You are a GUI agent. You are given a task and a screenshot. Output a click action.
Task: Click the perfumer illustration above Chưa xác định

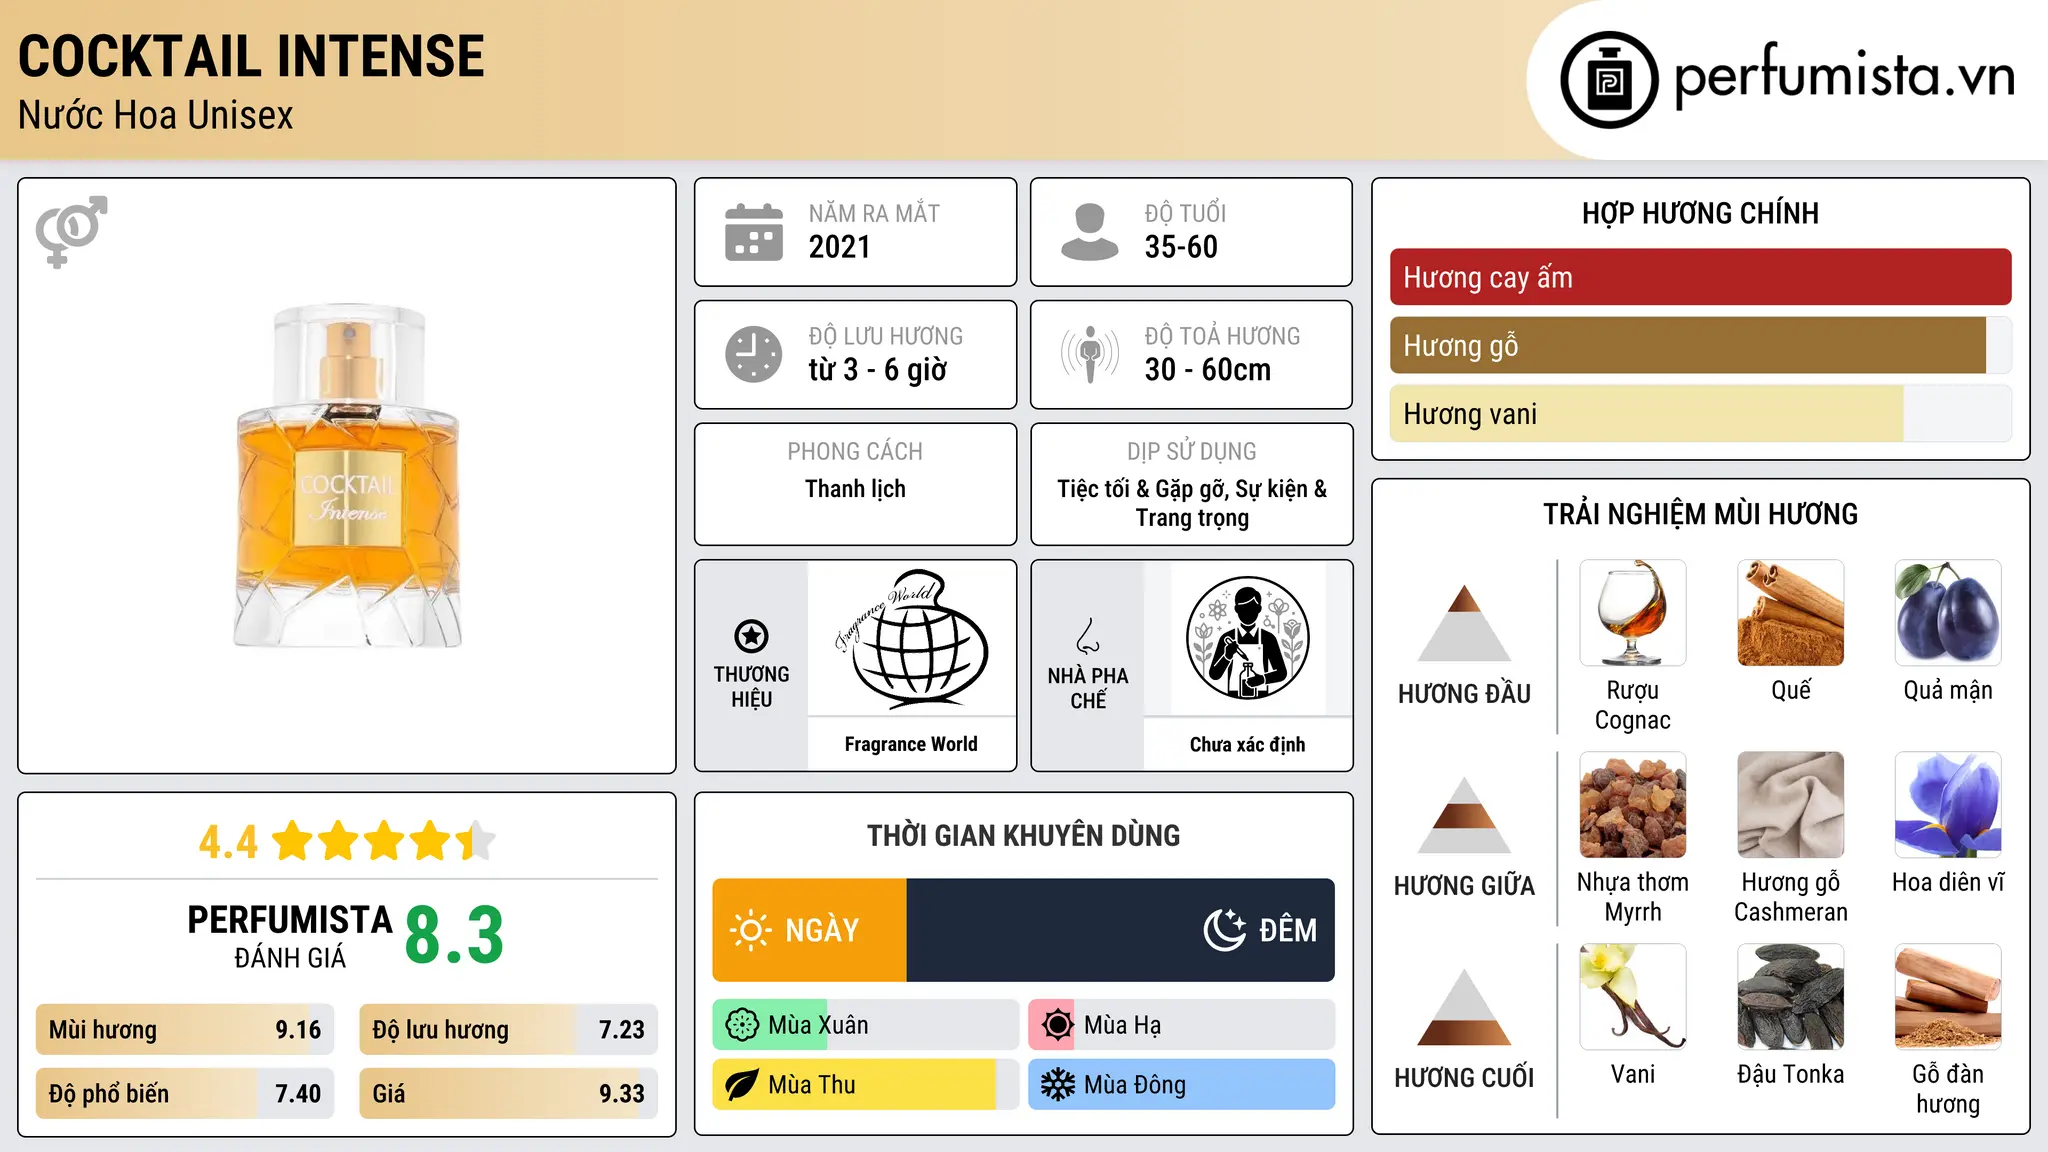(1247, 638)
